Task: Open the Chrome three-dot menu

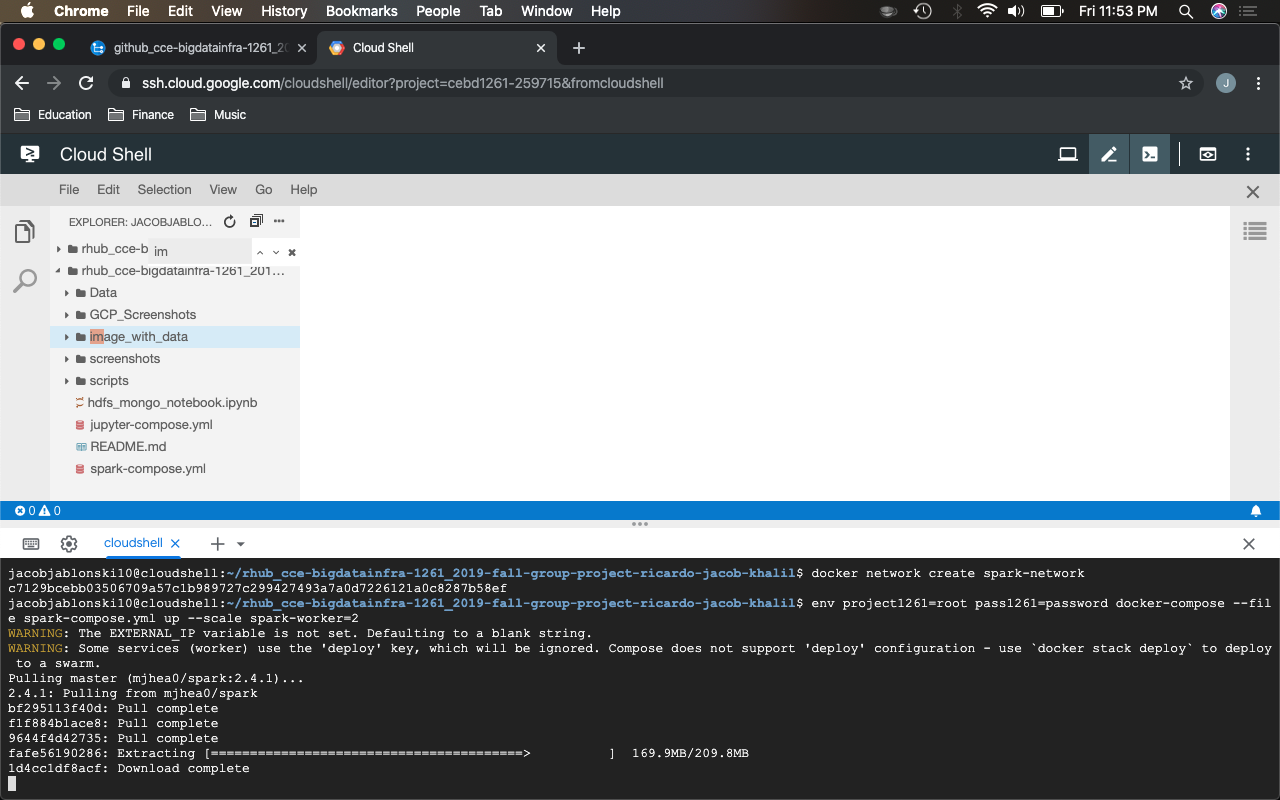Action: click(1257, 83)
